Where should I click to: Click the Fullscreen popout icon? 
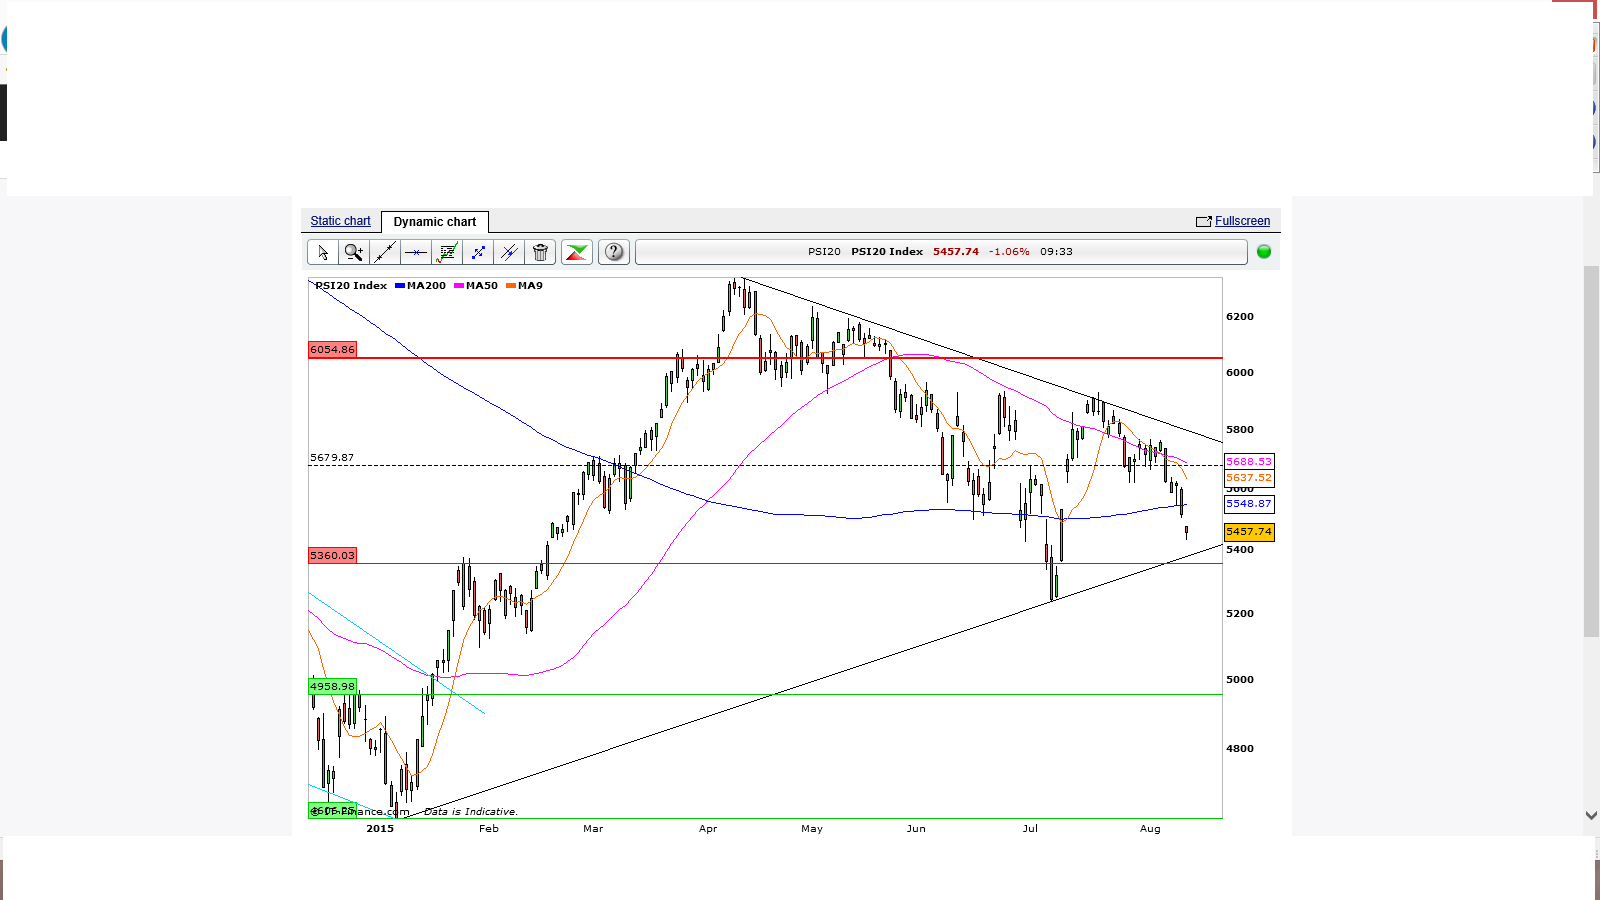point(1204,222)
